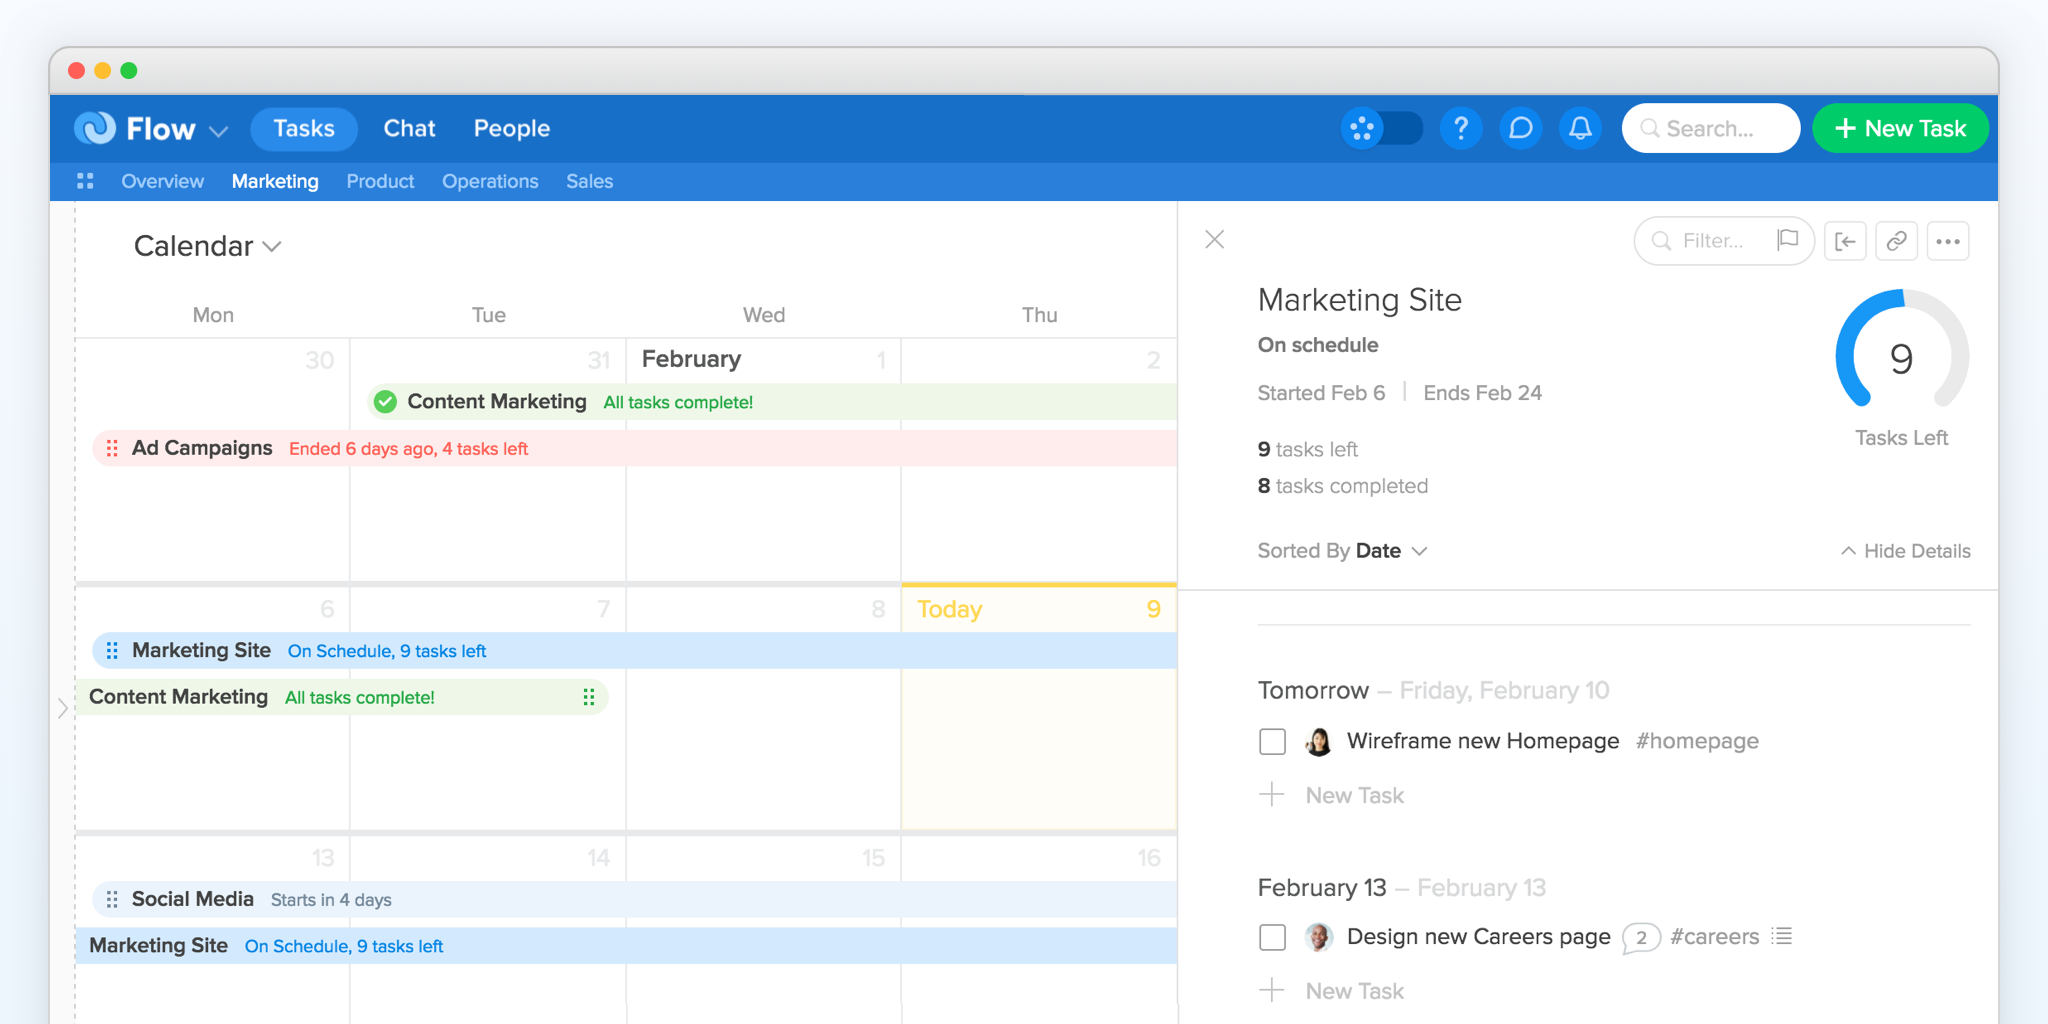The width and height of the screenshot is (2048, 1024).
Task: Switch to the Tasks tab
Action: (x=304, y=128)
